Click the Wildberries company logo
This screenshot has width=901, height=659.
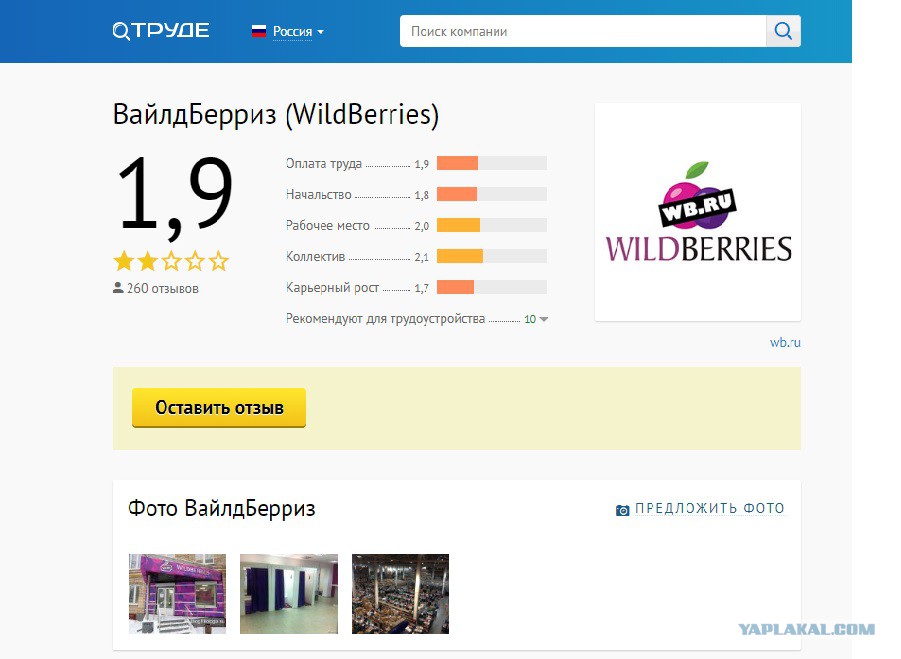pyautogui.click(x=698, y=212)
